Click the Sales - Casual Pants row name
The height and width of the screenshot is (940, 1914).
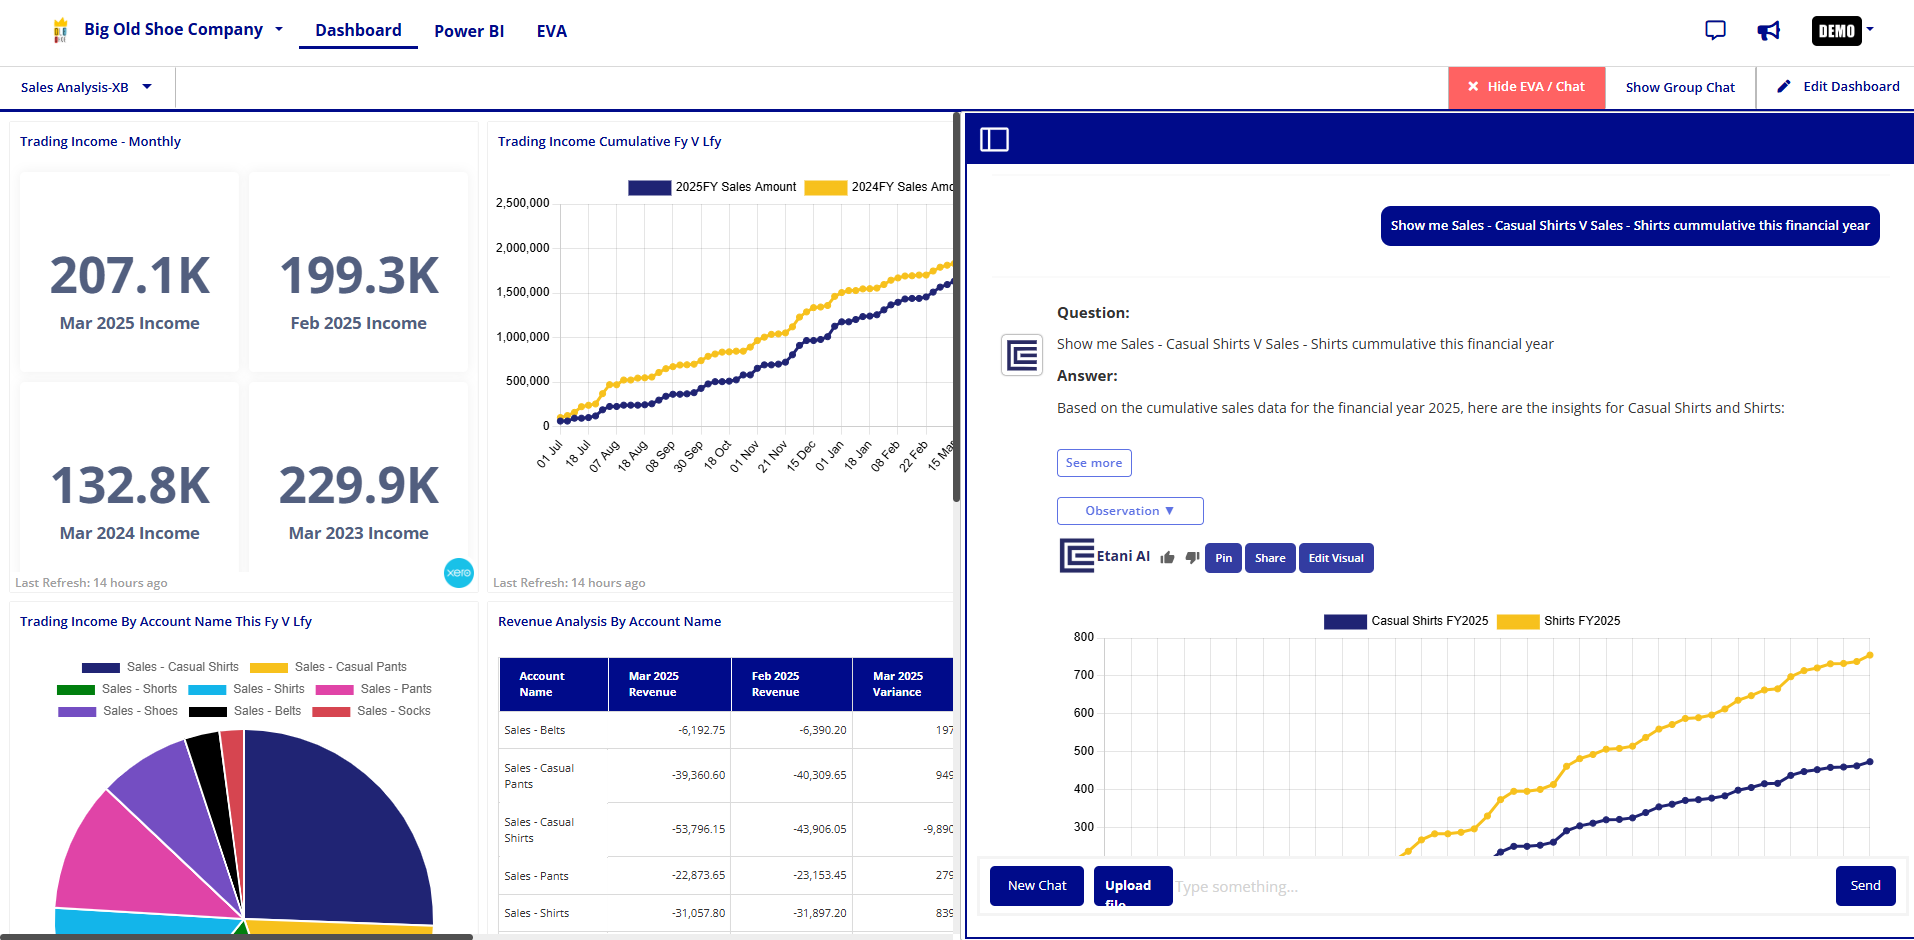(539, 776)
